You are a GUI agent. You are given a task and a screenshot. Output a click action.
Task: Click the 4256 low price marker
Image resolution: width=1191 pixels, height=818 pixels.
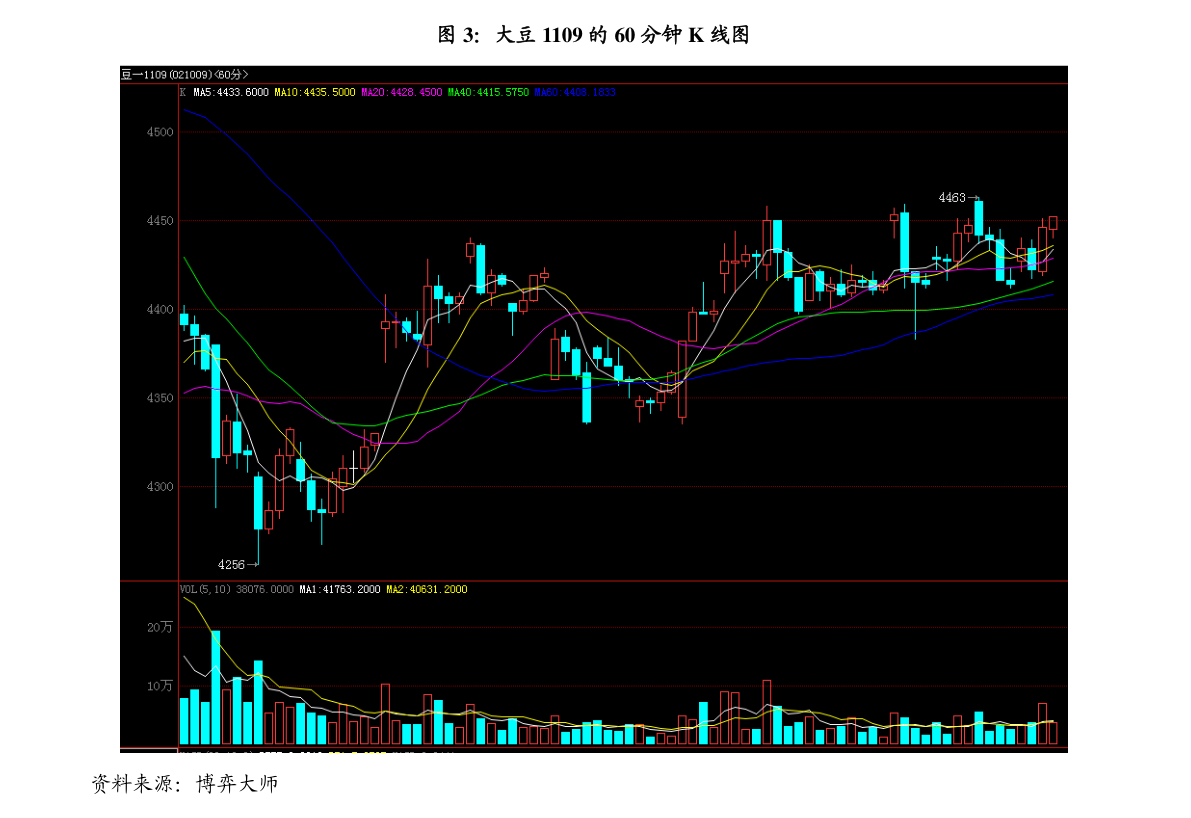237,565
